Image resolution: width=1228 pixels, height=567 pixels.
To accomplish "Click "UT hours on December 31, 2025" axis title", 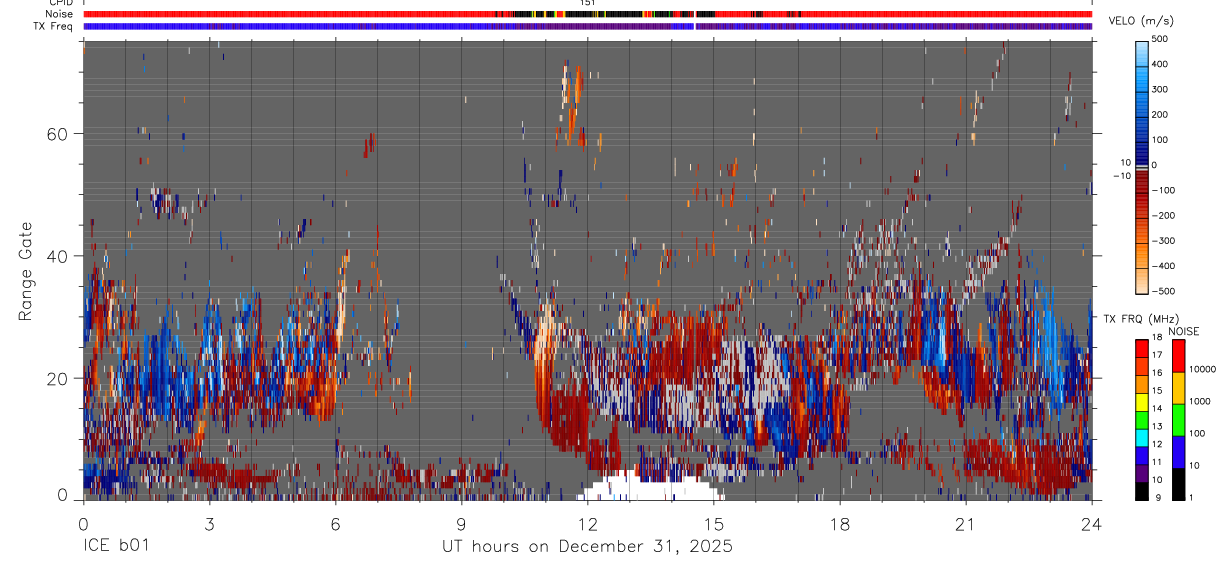I will 588,547.
